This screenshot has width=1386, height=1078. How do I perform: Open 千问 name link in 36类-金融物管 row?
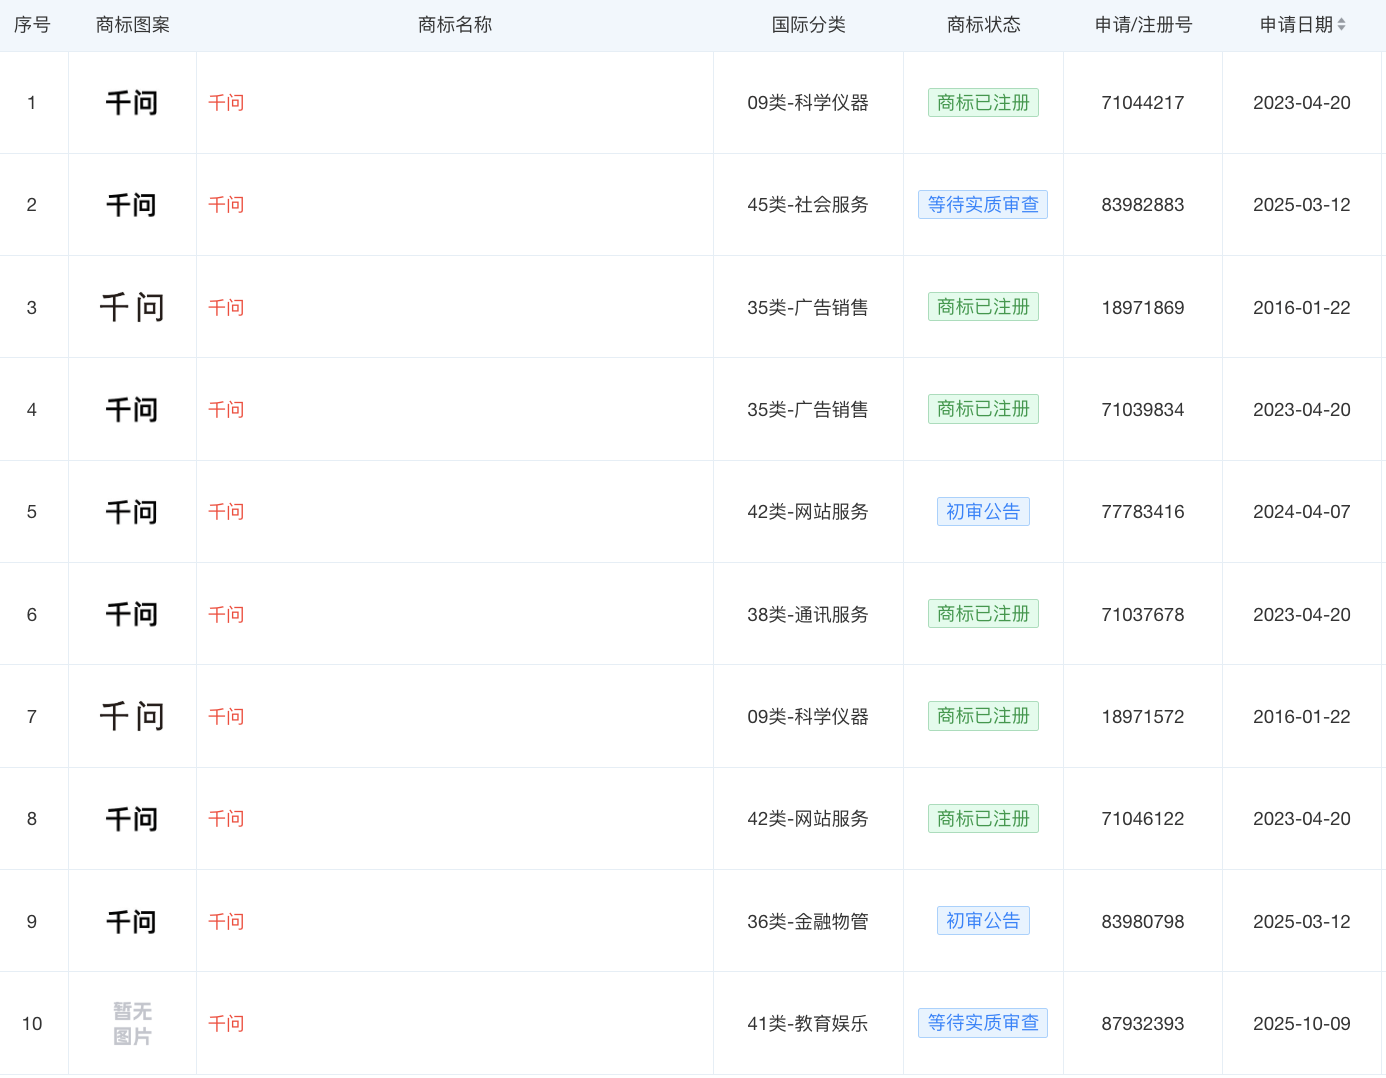(226, 921)
